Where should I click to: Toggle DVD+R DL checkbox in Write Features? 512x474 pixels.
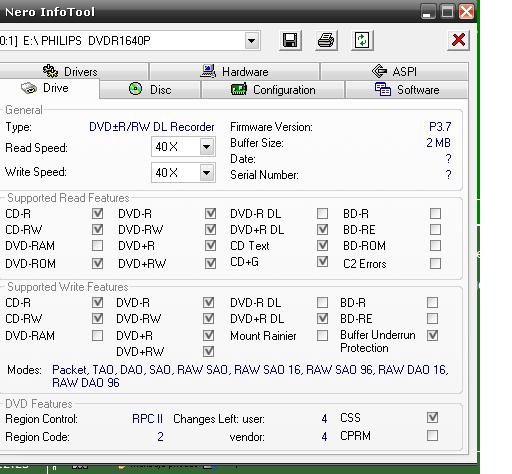tap(322, 319)
